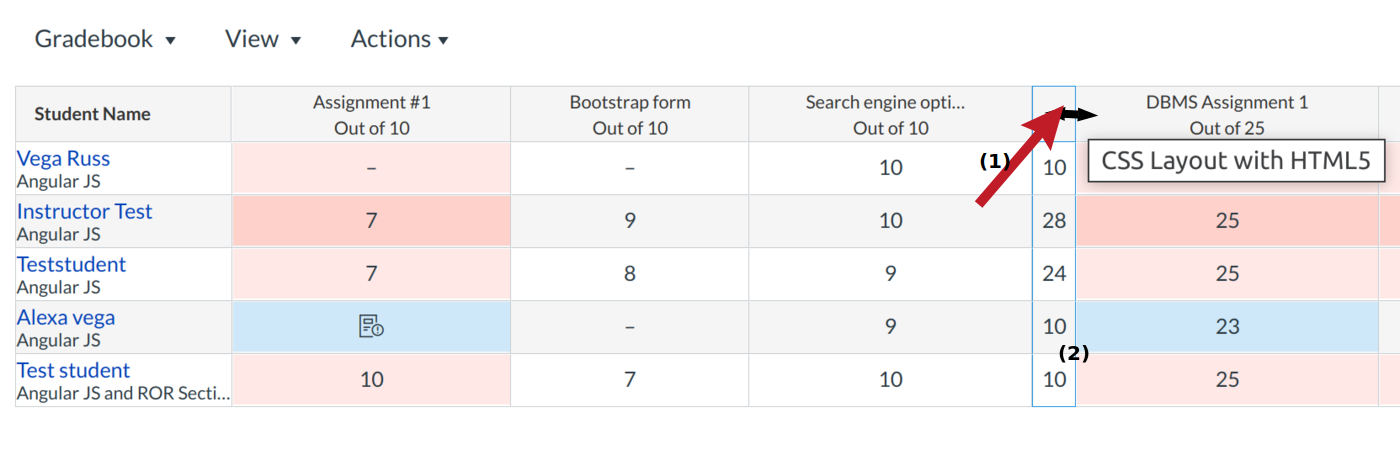Select the Bootstrap form column header
Screen dimensions: 1400x460
tap(630, 114)
